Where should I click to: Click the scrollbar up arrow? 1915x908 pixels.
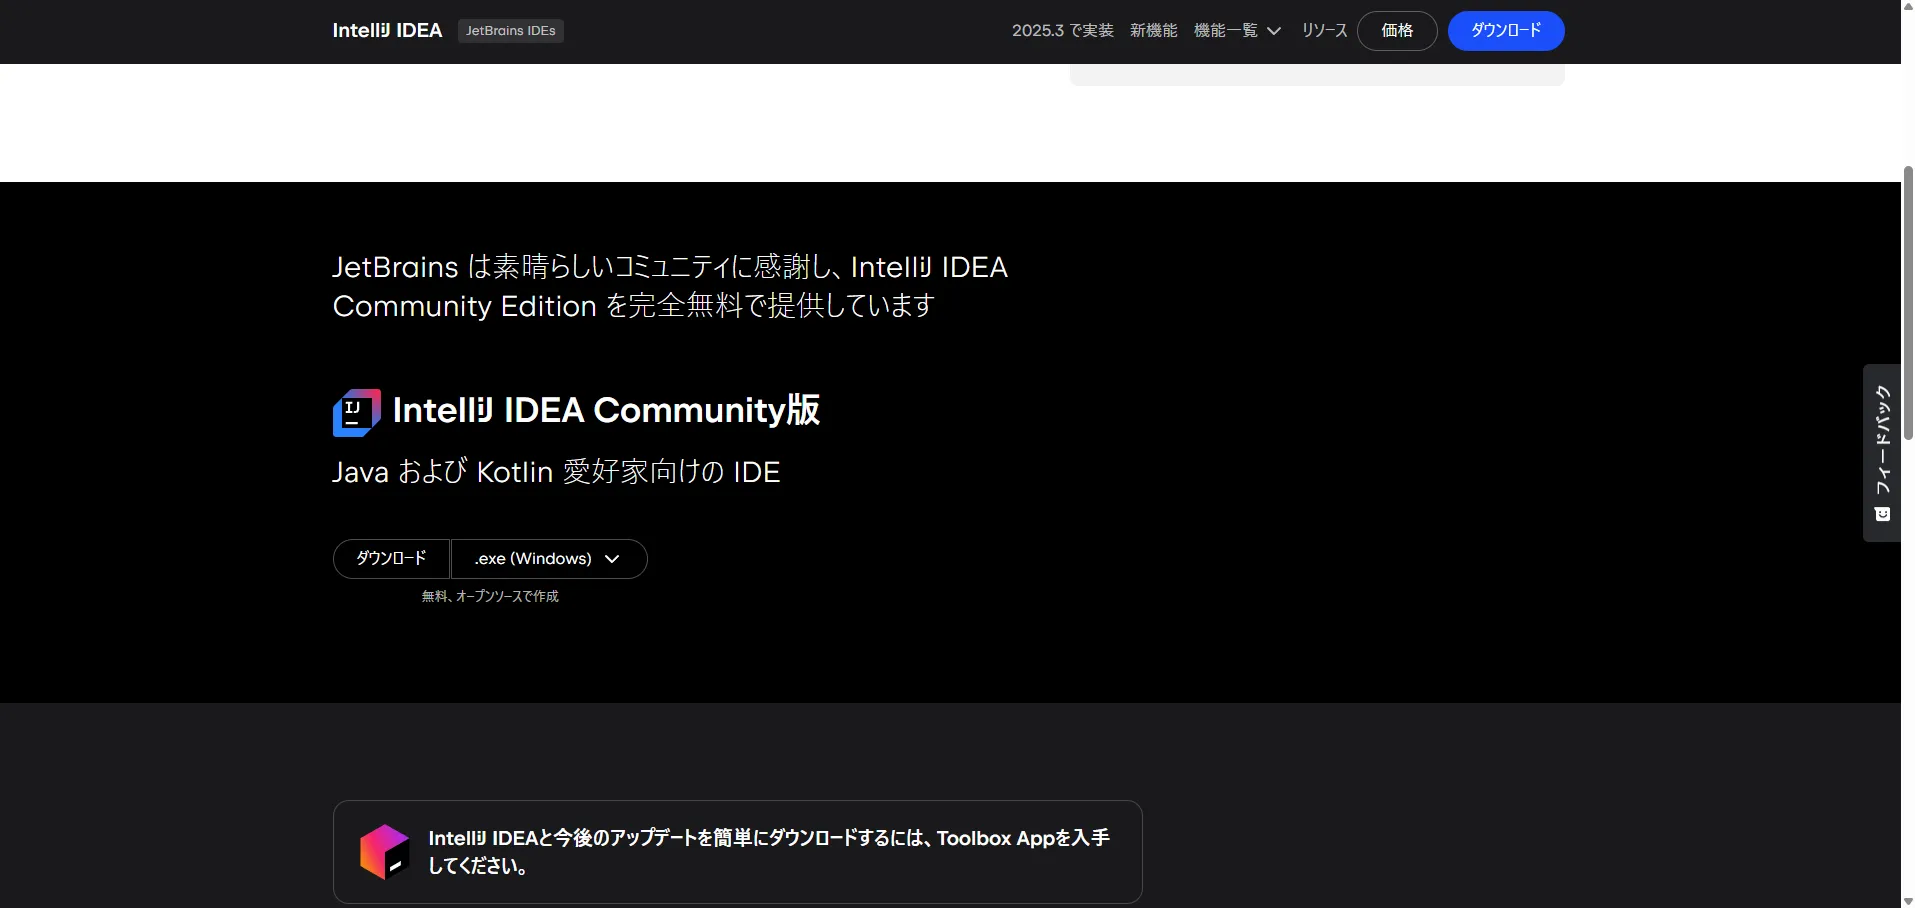click(1908, 7)
